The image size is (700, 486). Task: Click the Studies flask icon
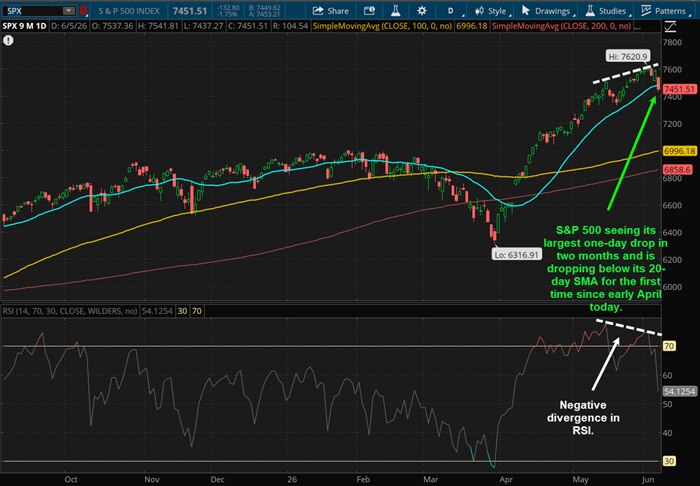coord(590,10)
